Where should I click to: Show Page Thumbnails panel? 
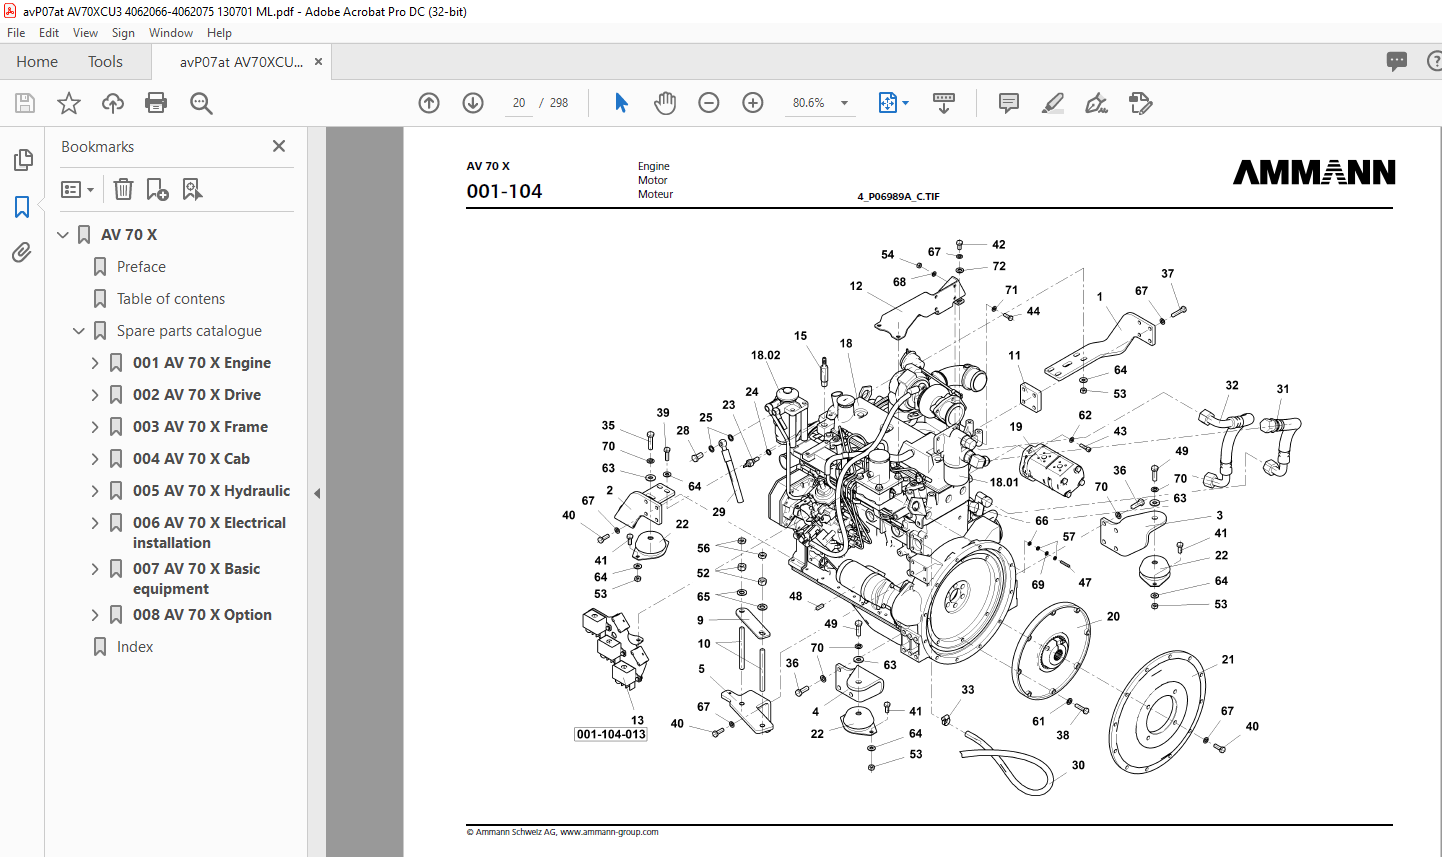pyautogui.click(x=22, y=160)
